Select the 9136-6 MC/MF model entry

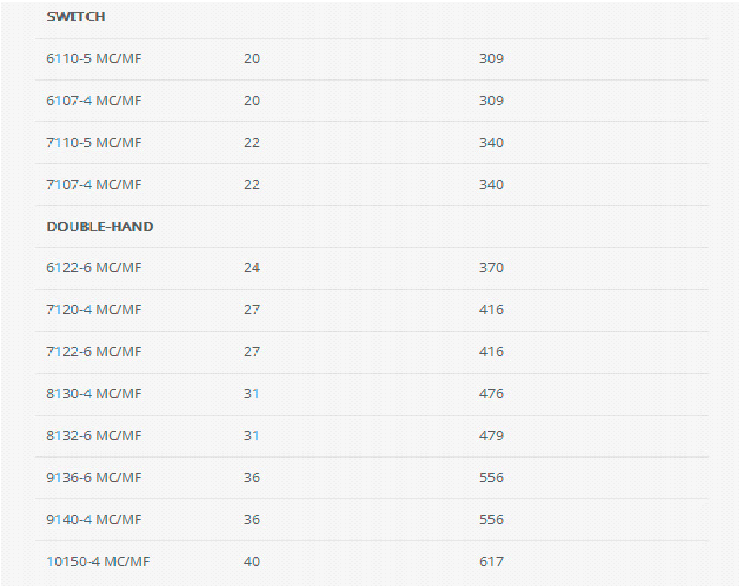[94, 478]
